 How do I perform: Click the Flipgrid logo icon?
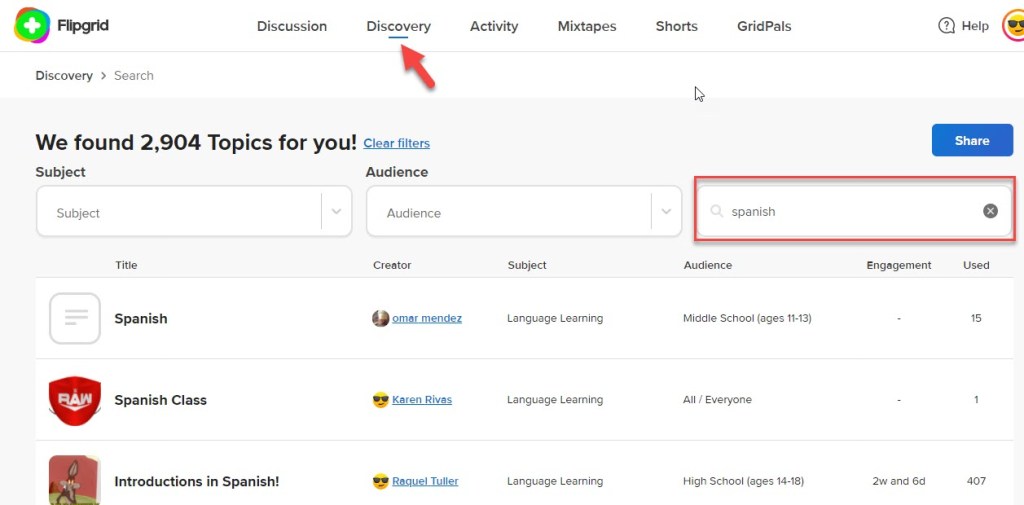tap(32, 25)
